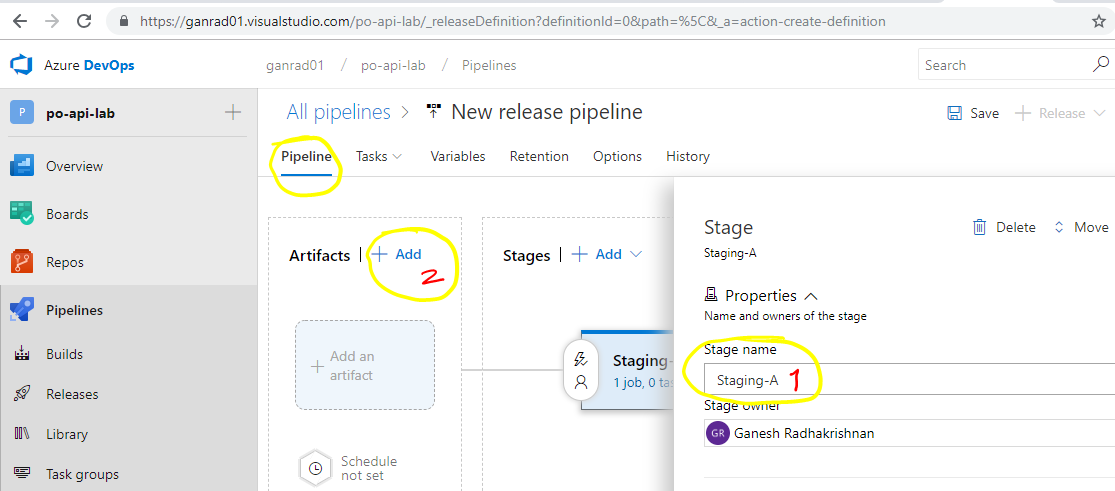This screenshot has width=1115, height=491.
Task: Switch to the Options tab
Action: coord(617,157)
